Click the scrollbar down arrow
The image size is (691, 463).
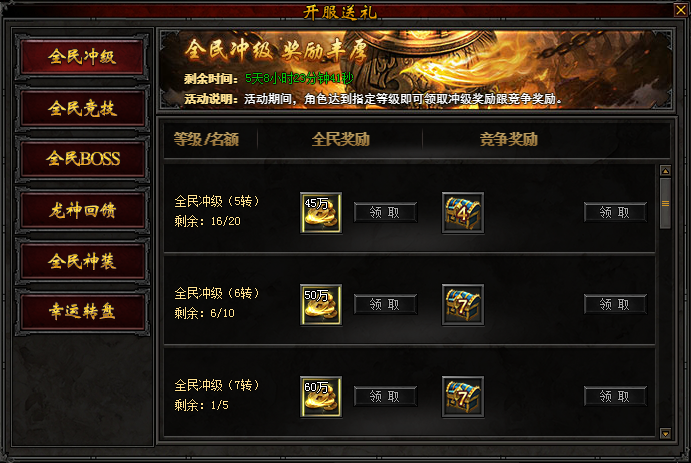[665, 433]
